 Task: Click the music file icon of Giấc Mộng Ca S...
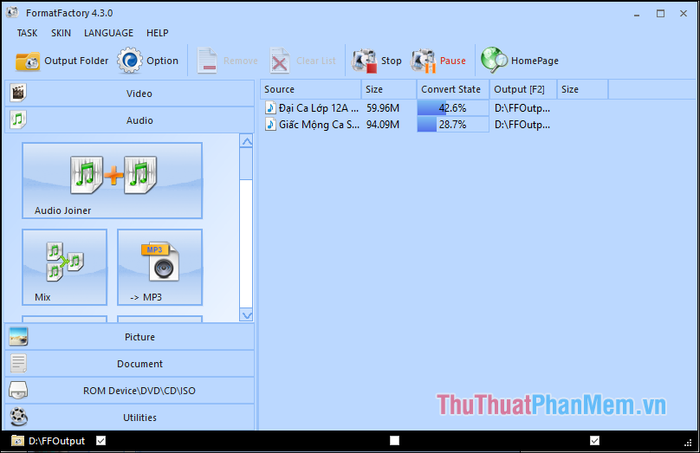click(x=270, y=124)
